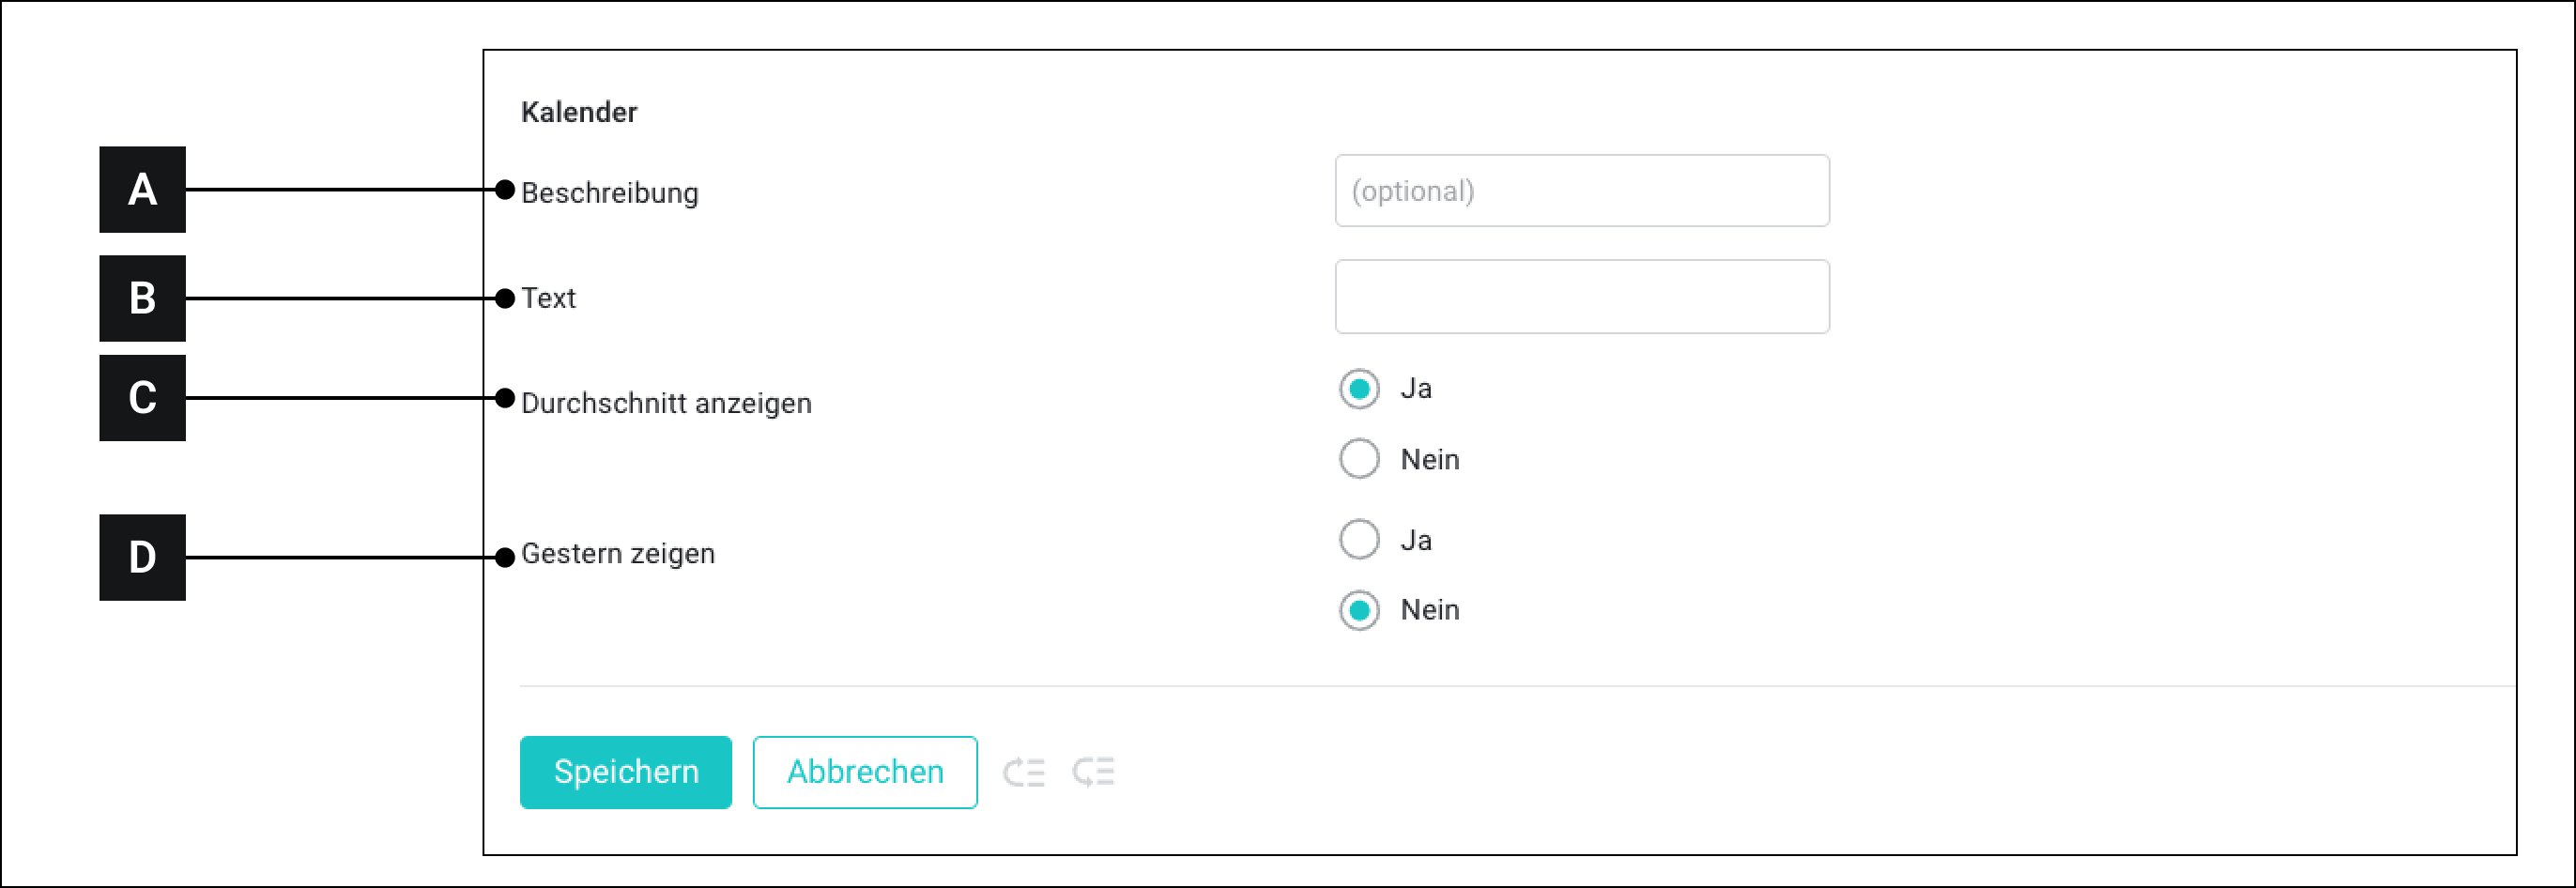Click the Beschreibung field label
This screenshot has width=2576, height=888.
pos(610,193)
